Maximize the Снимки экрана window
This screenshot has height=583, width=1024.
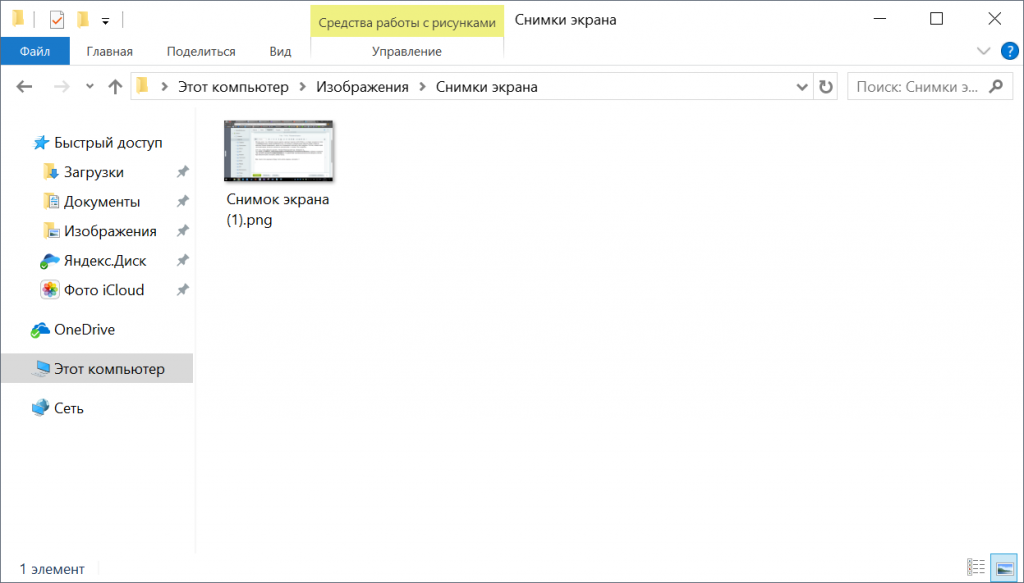[x=936, y=19]
